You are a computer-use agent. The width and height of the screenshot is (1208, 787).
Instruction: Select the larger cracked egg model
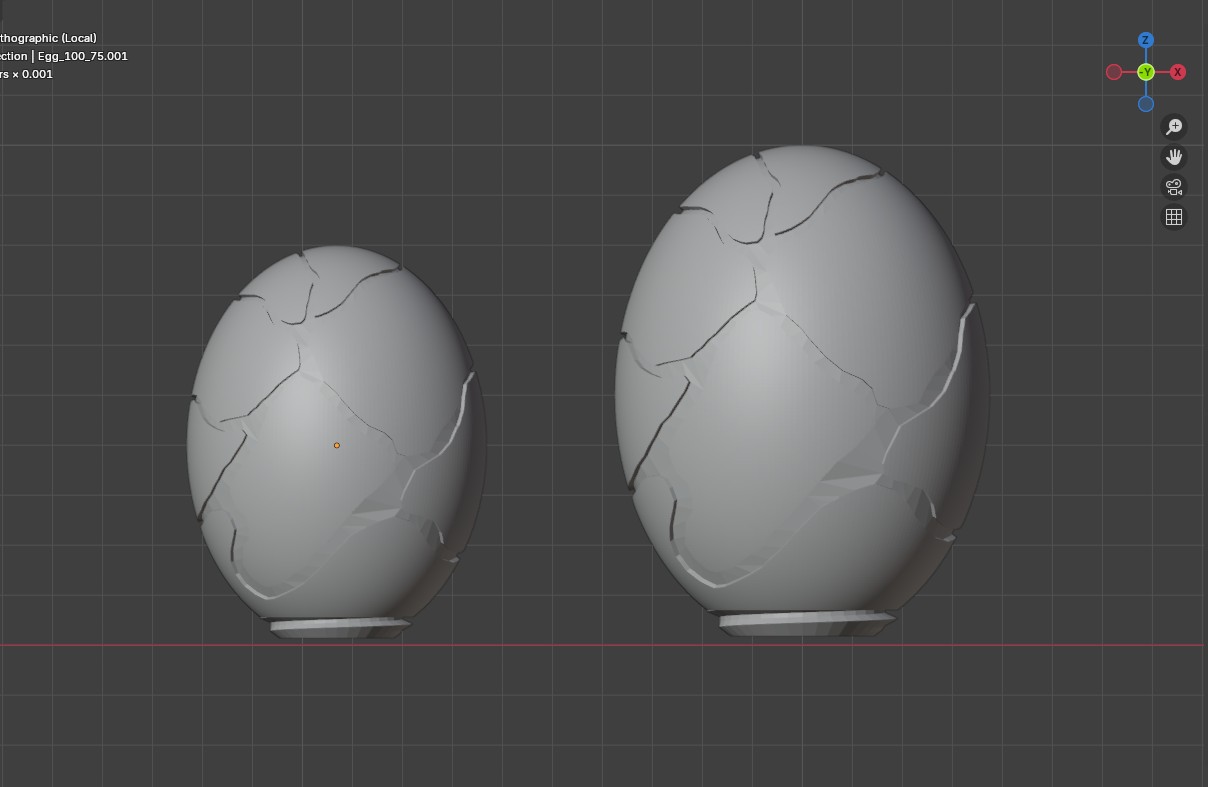802,390
